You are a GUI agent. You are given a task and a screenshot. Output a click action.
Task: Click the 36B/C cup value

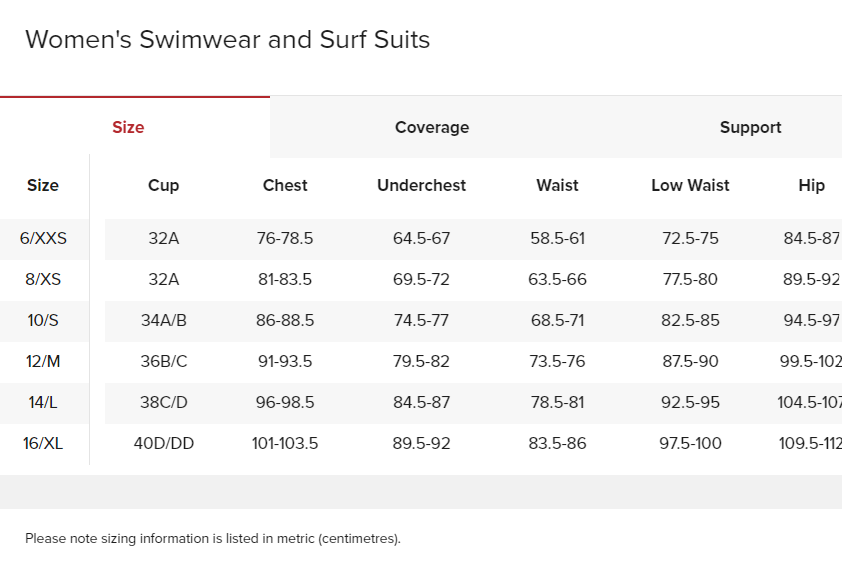[x=164, y=361]
